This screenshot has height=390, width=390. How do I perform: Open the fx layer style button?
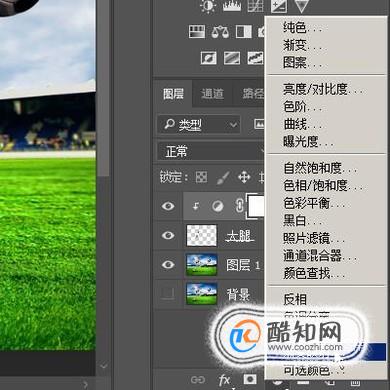[224, 380]
